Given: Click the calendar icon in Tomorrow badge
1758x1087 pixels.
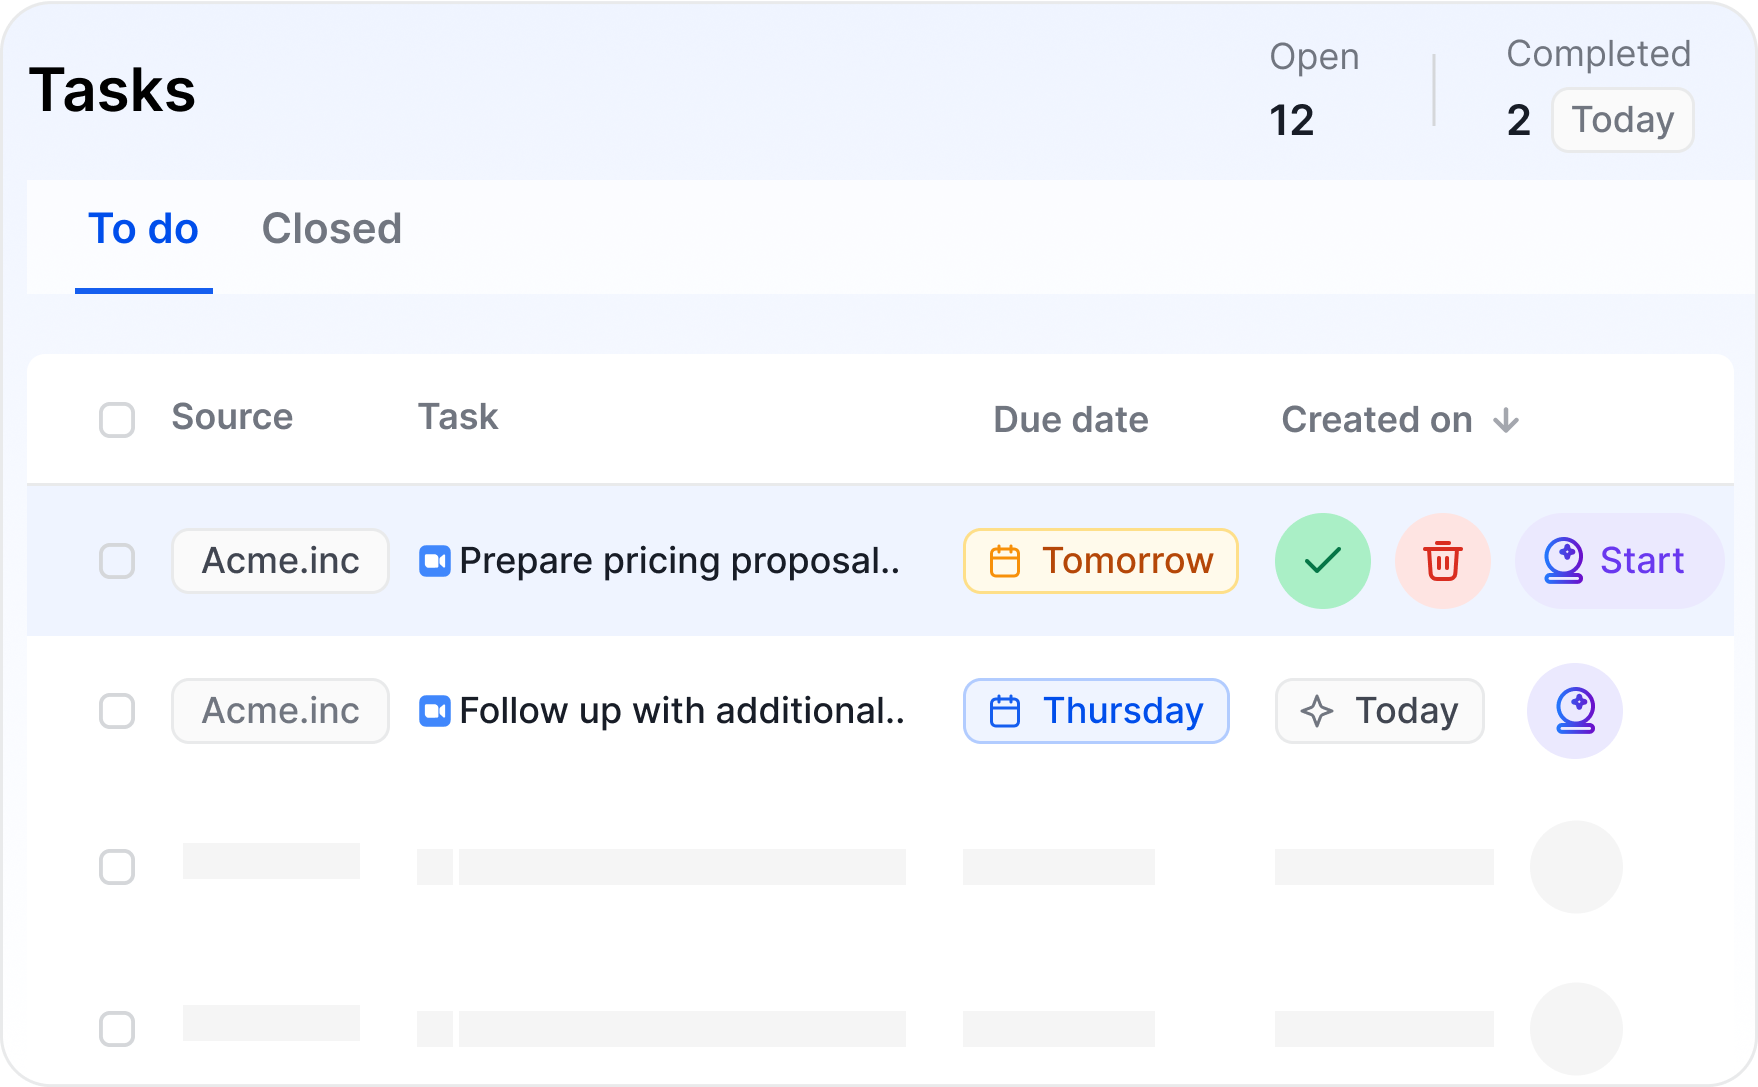Looking at the screenshot, I should tap(1004, 561).
